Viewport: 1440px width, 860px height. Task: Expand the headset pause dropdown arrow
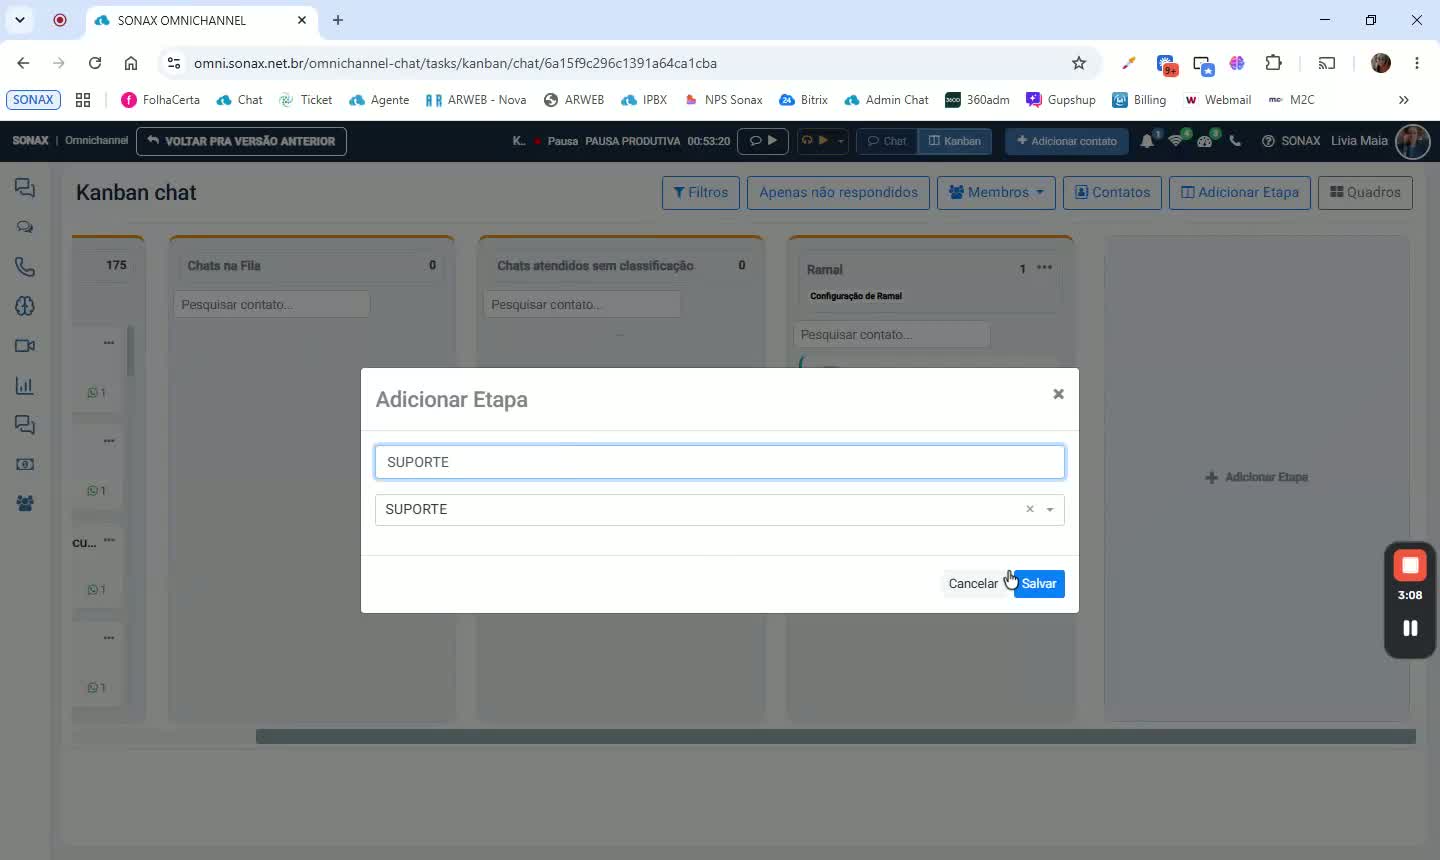pyautogui.click(x=841, y=141)
